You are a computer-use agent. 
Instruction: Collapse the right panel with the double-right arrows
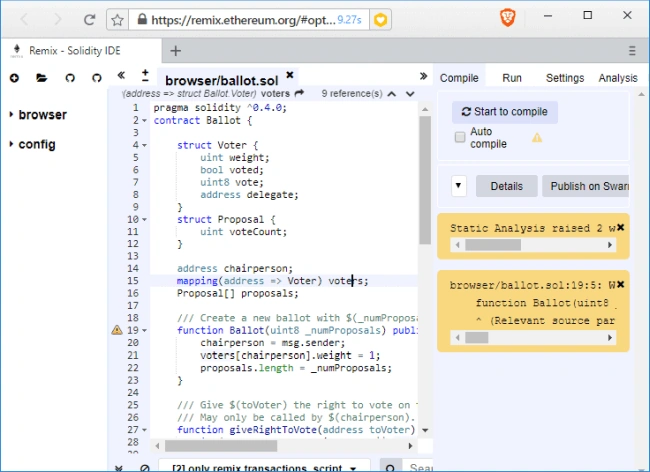tap(423, 76)
